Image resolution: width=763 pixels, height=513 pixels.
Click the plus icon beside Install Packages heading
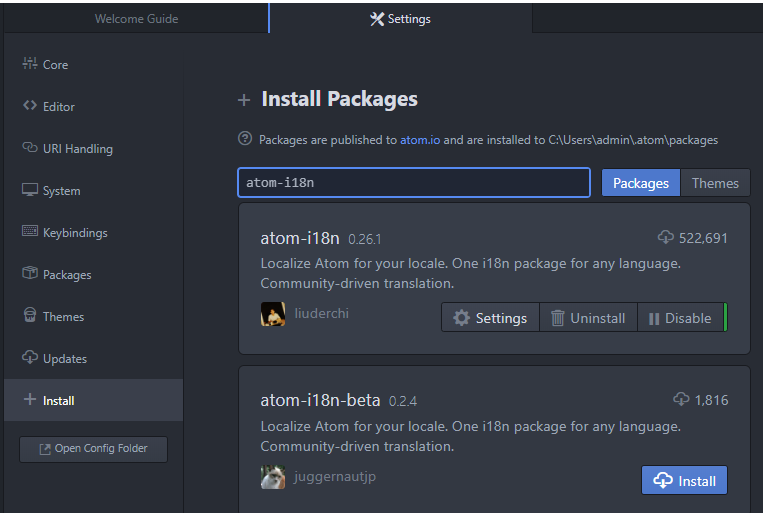point(244,100)
